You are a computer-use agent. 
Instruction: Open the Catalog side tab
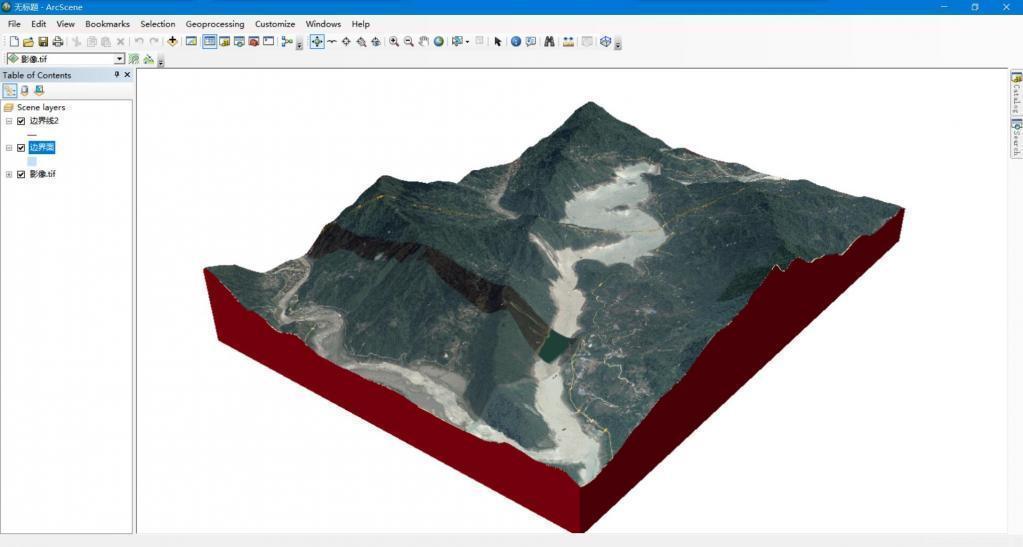pos(1016,93)
